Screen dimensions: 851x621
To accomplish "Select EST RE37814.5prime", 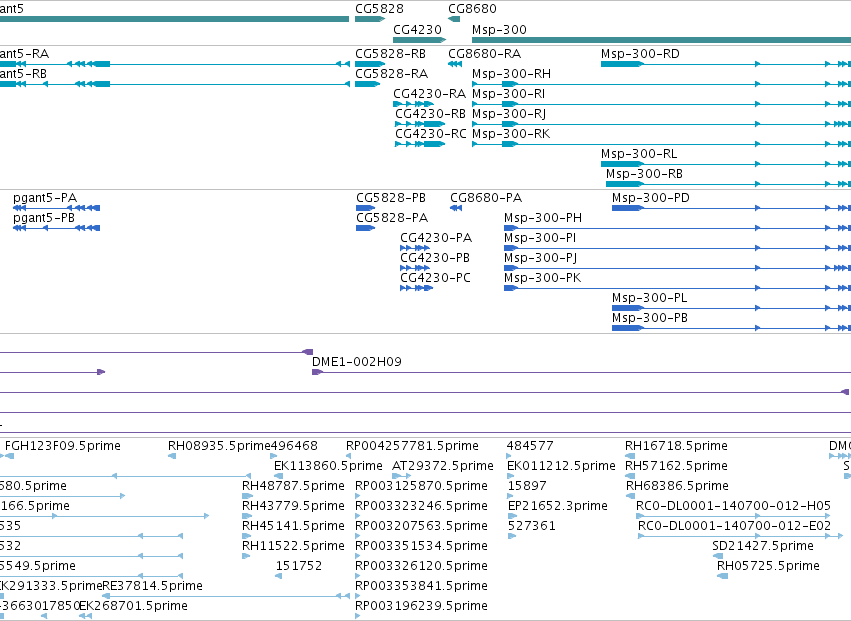I will 153,587.
